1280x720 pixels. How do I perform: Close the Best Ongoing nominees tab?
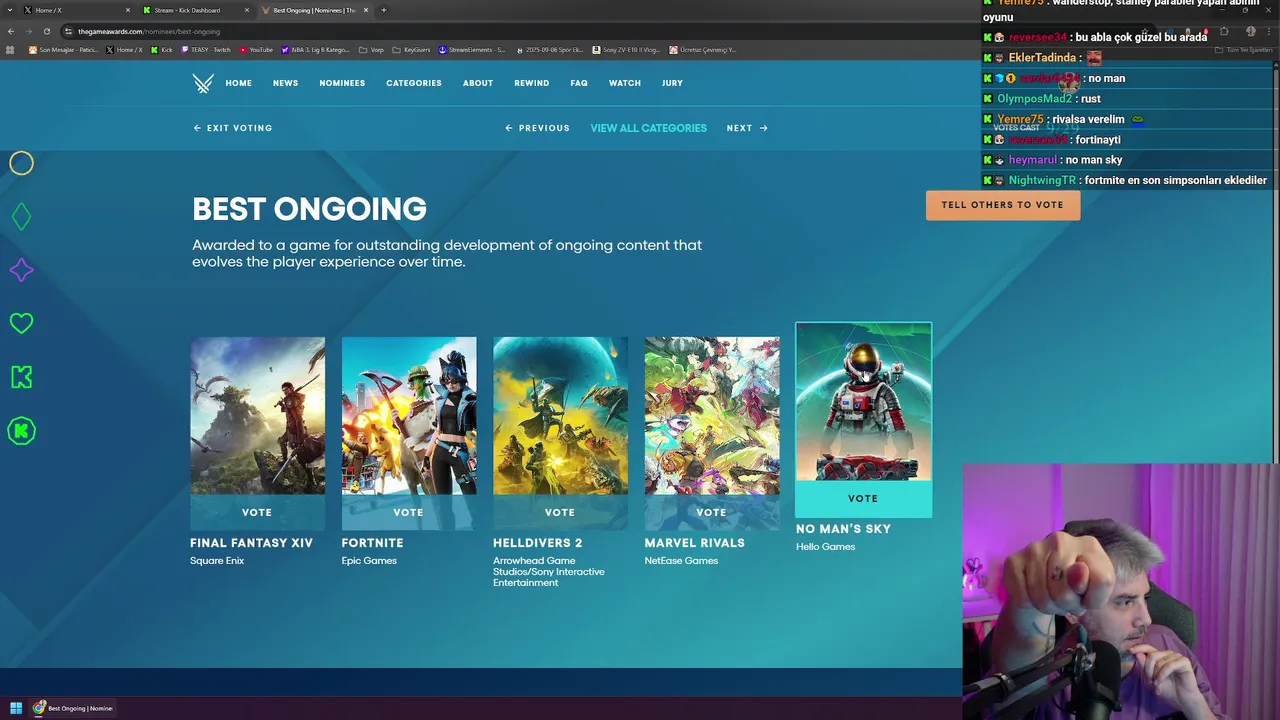click(366, 10)
